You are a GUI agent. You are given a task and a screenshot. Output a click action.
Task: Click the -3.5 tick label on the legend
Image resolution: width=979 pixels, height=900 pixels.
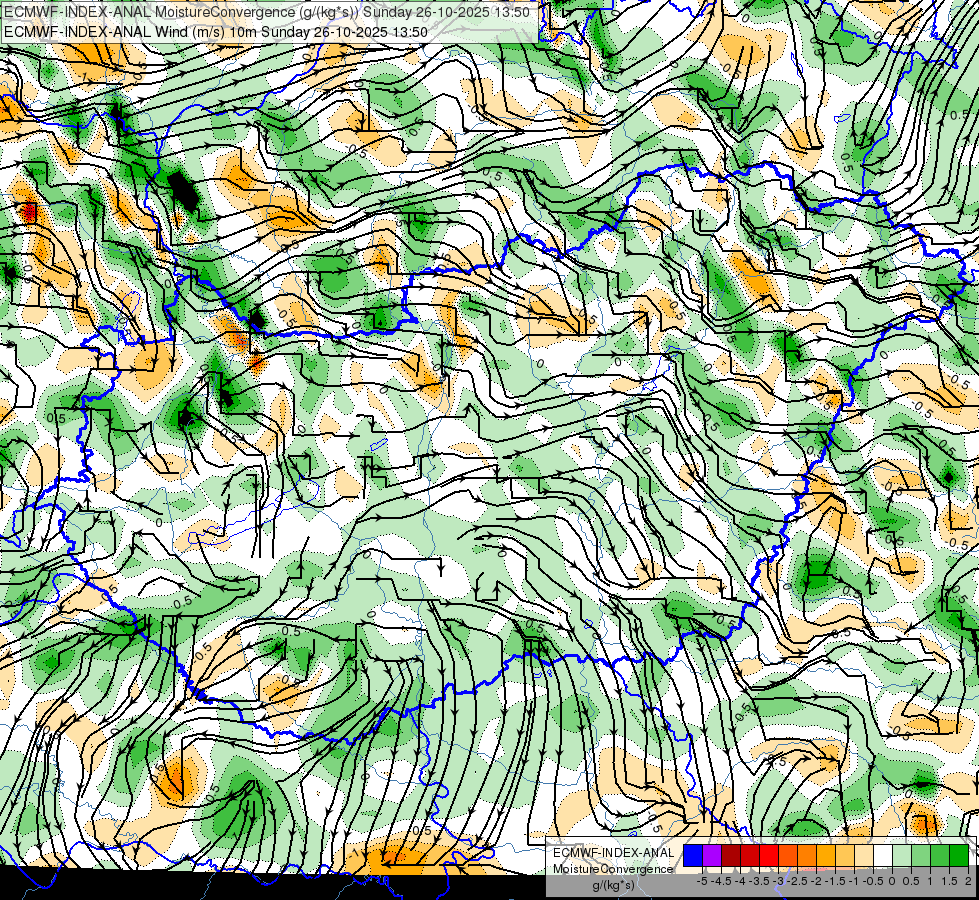pos(759,881)
